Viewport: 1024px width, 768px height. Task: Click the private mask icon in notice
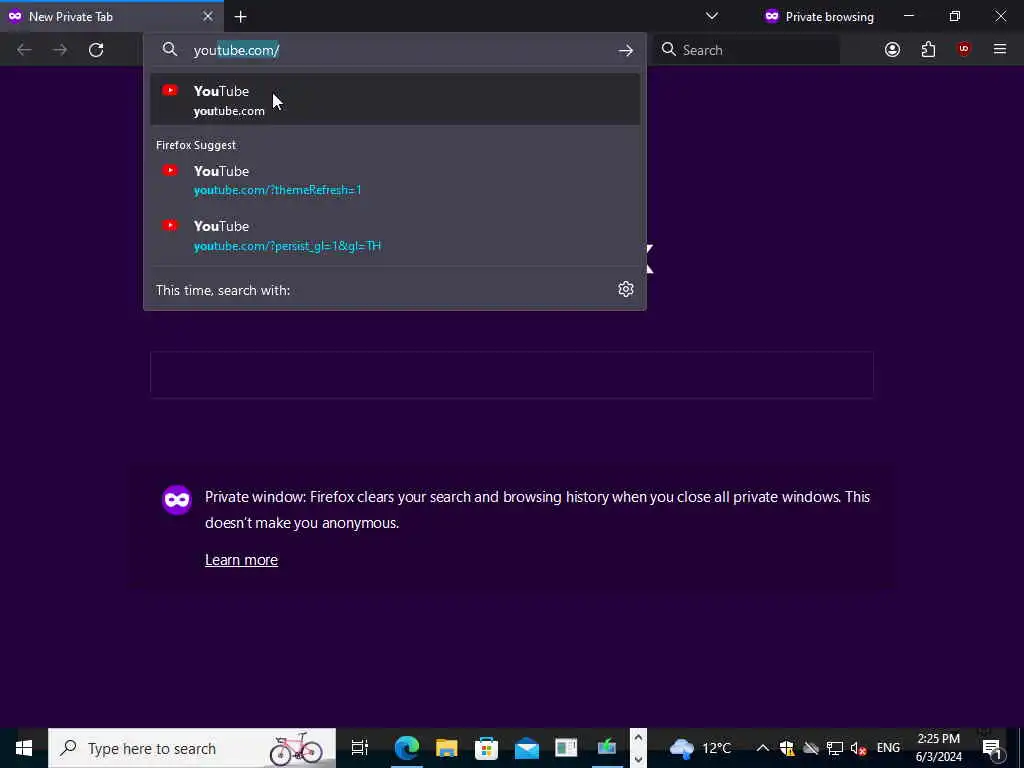176,500
